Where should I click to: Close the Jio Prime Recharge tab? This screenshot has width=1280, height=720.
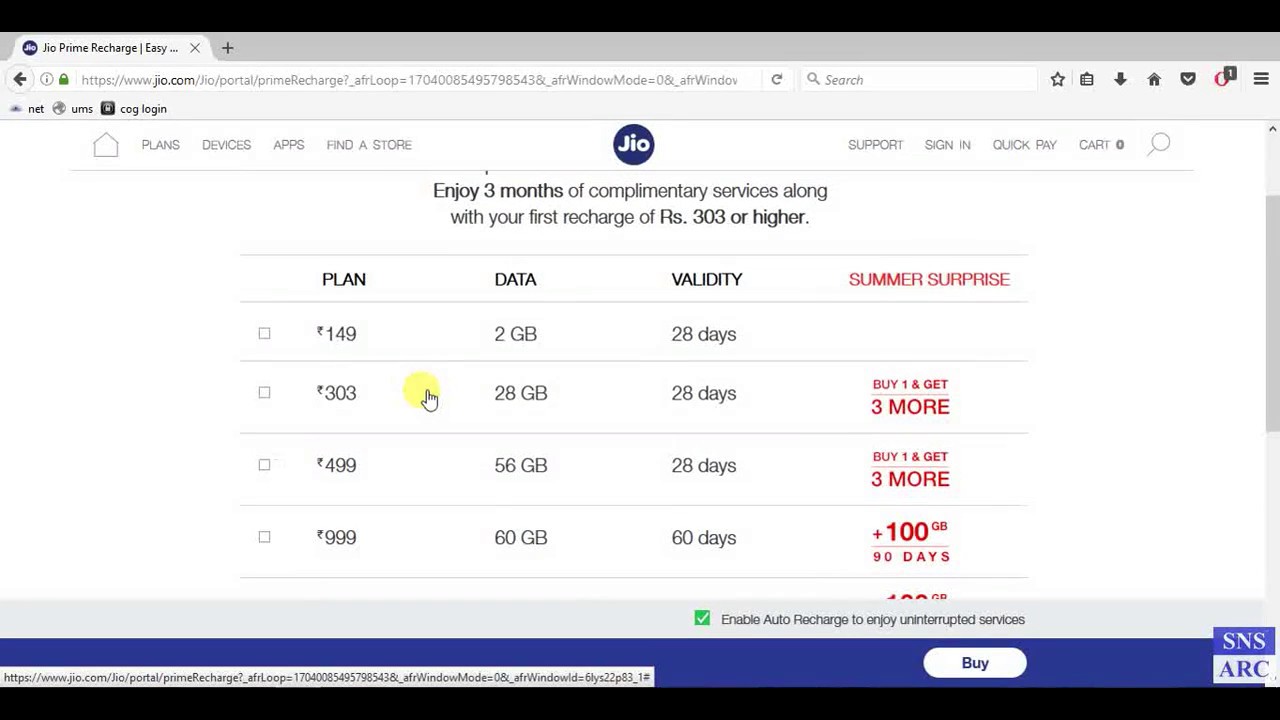coord(195,47)
